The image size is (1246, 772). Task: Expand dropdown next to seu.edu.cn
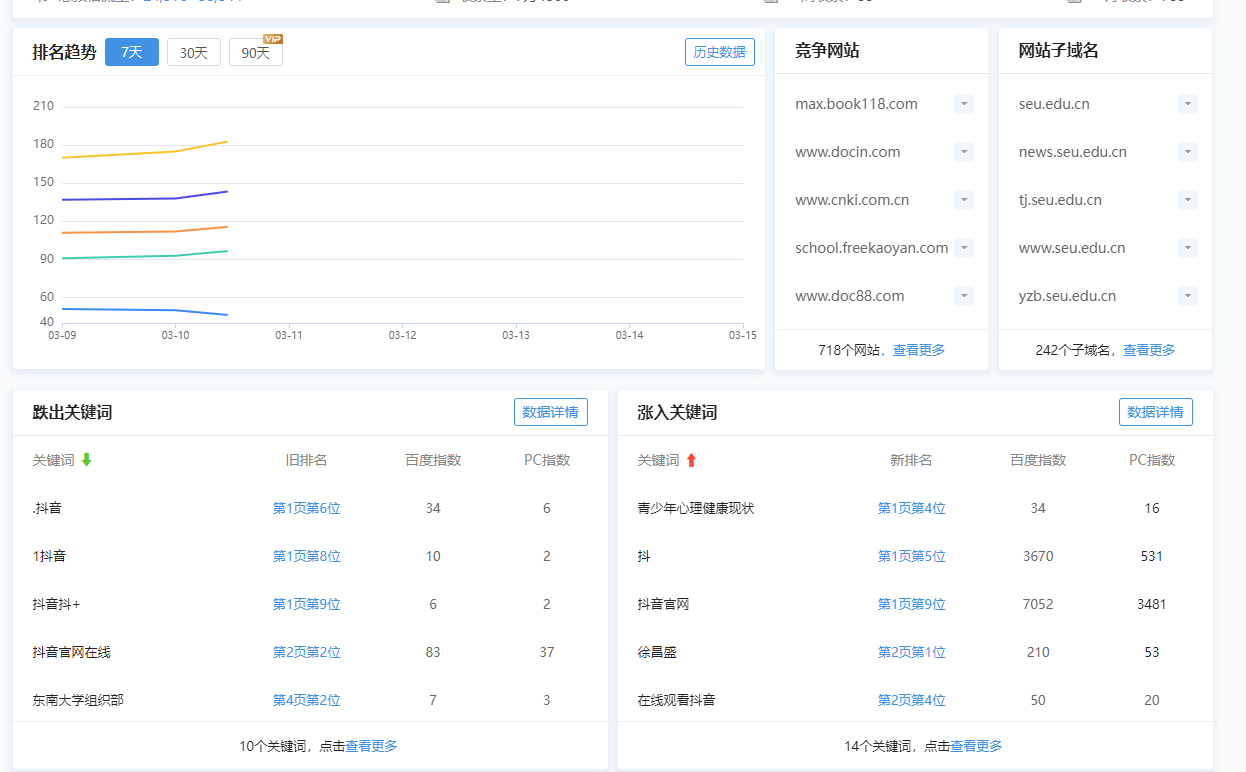click(1188, 104)
